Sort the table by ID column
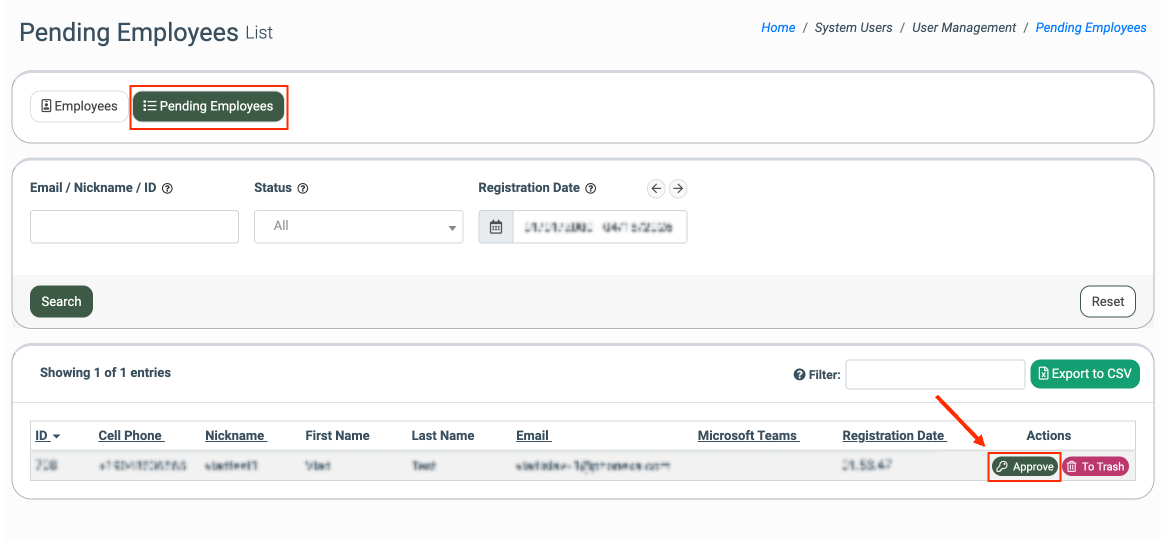Screen dimensions: 1161x540 [x=47, y=436]
